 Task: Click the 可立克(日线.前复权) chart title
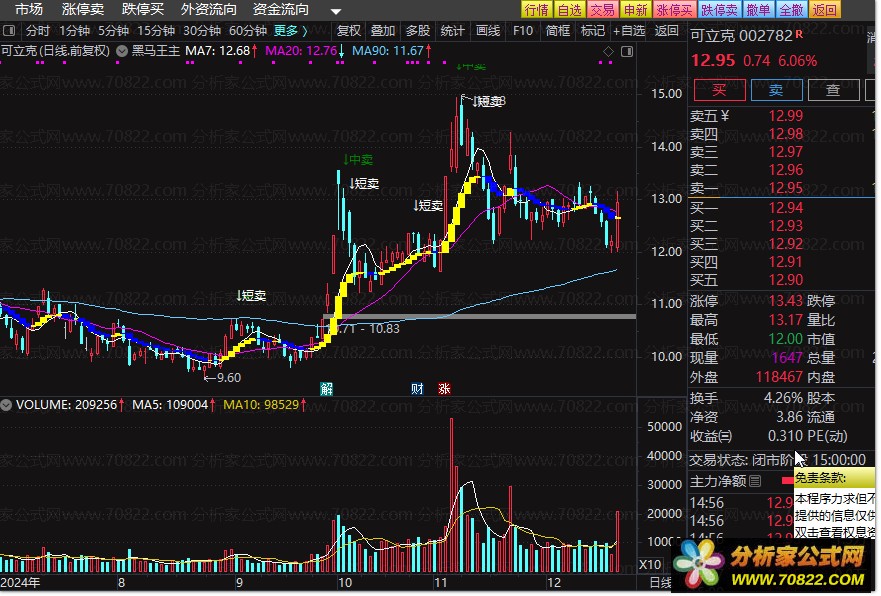click(56, 51)
